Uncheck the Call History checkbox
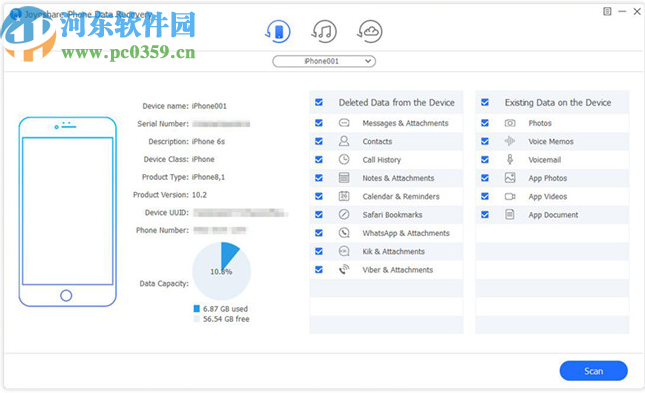 coord(319,160)
